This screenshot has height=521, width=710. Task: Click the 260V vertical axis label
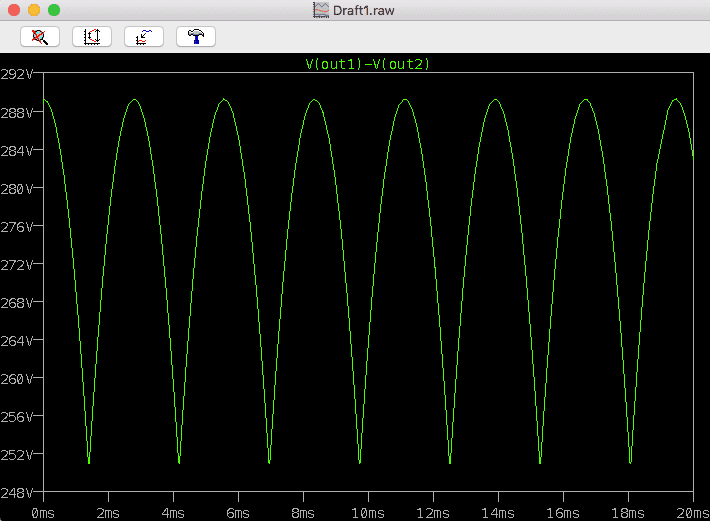18,378
